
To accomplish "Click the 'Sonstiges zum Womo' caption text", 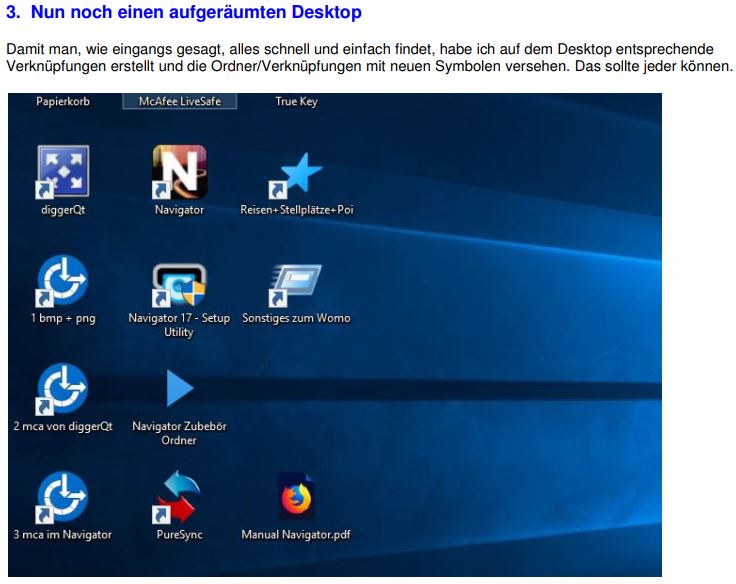I will (x=296, y=318).
